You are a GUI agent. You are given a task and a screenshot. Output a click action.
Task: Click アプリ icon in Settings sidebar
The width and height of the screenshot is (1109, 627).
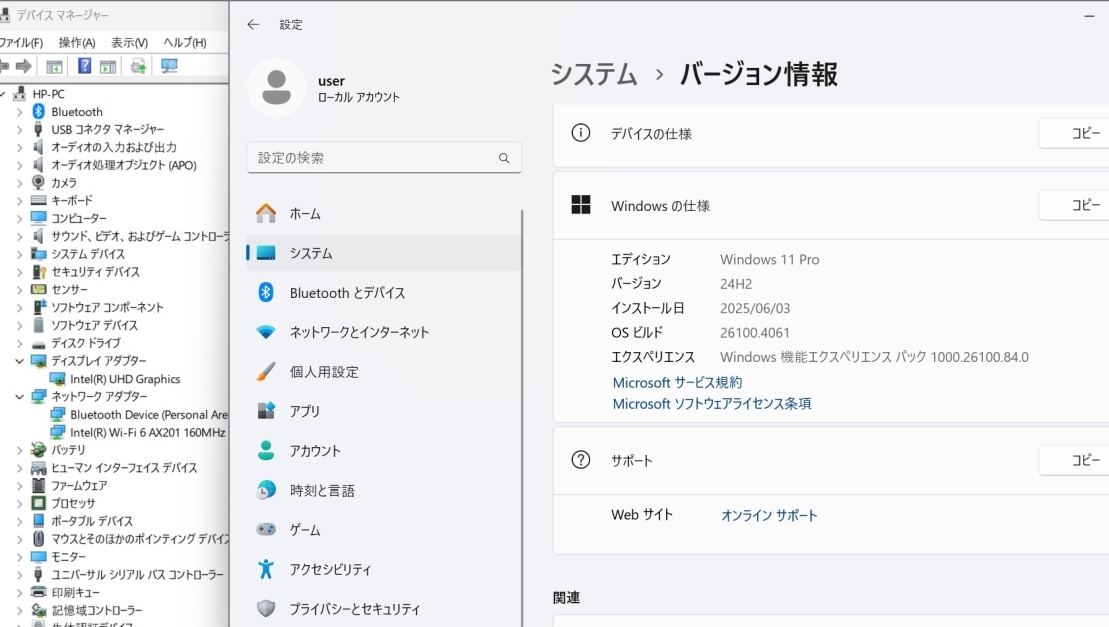coord(266,411)
